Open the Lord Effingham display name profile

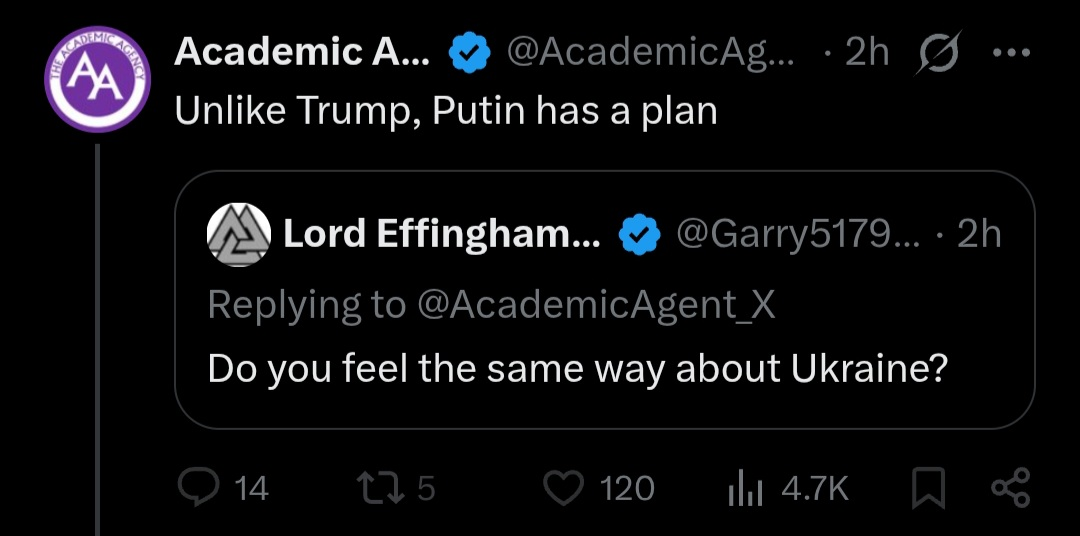tap(442, 234)
